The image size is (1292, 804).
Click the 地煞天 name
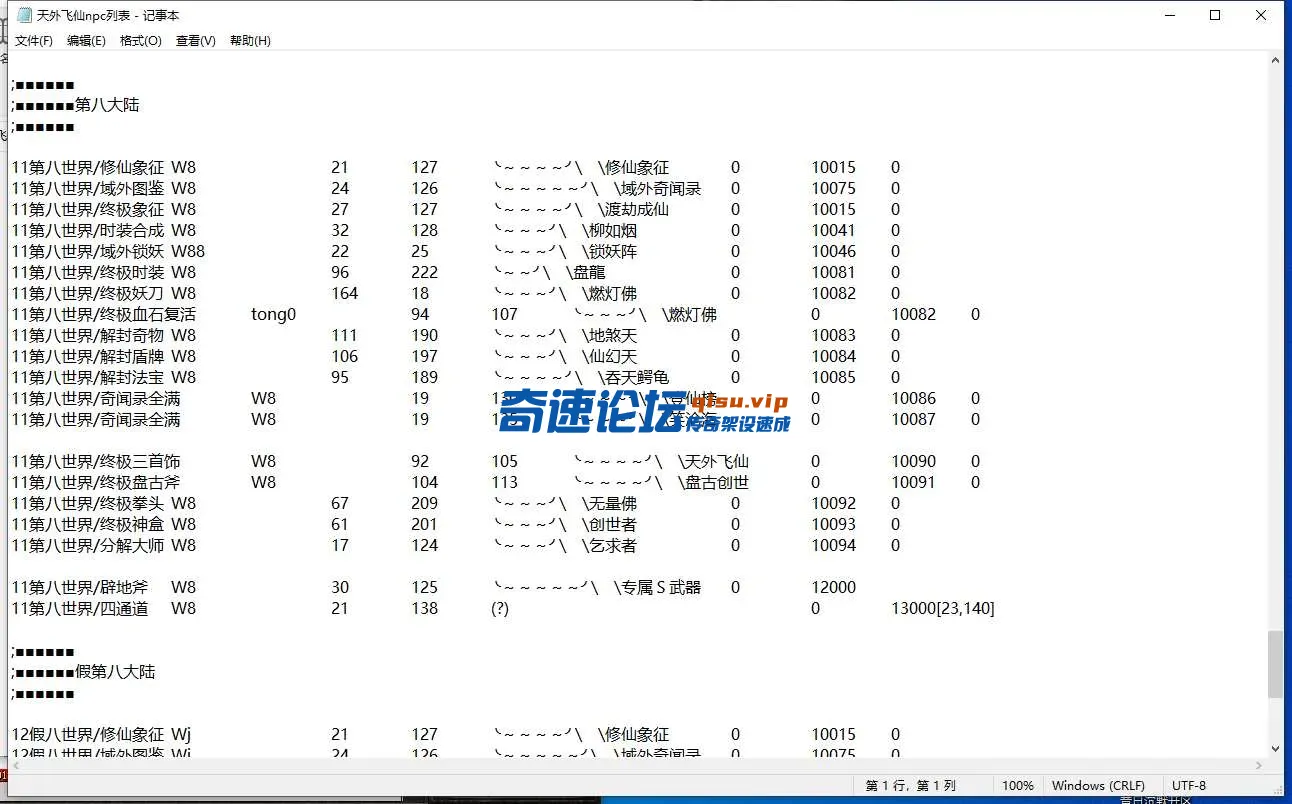pyautogui.click(x=613, y=336)
